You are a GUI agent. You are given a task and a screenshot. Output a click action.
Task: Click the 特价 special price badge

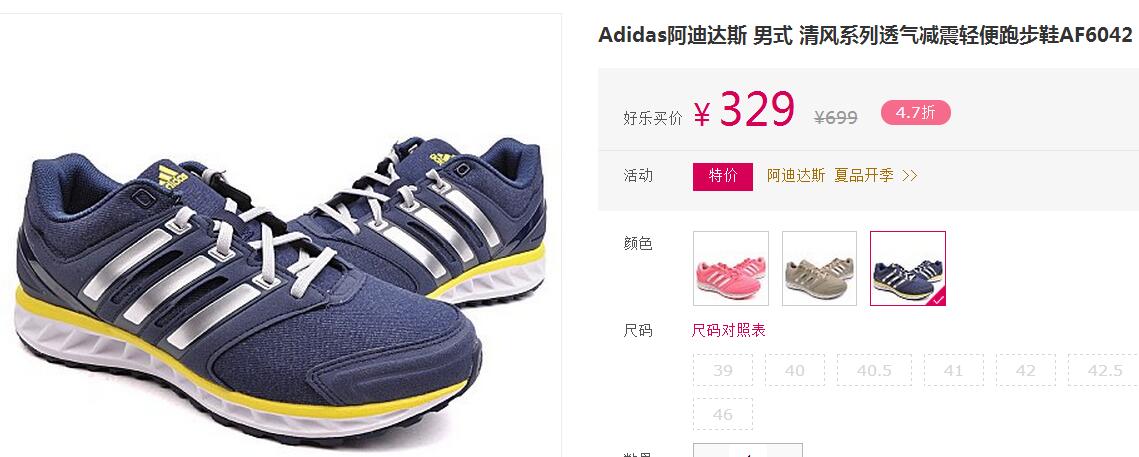(x=723, y=176)
